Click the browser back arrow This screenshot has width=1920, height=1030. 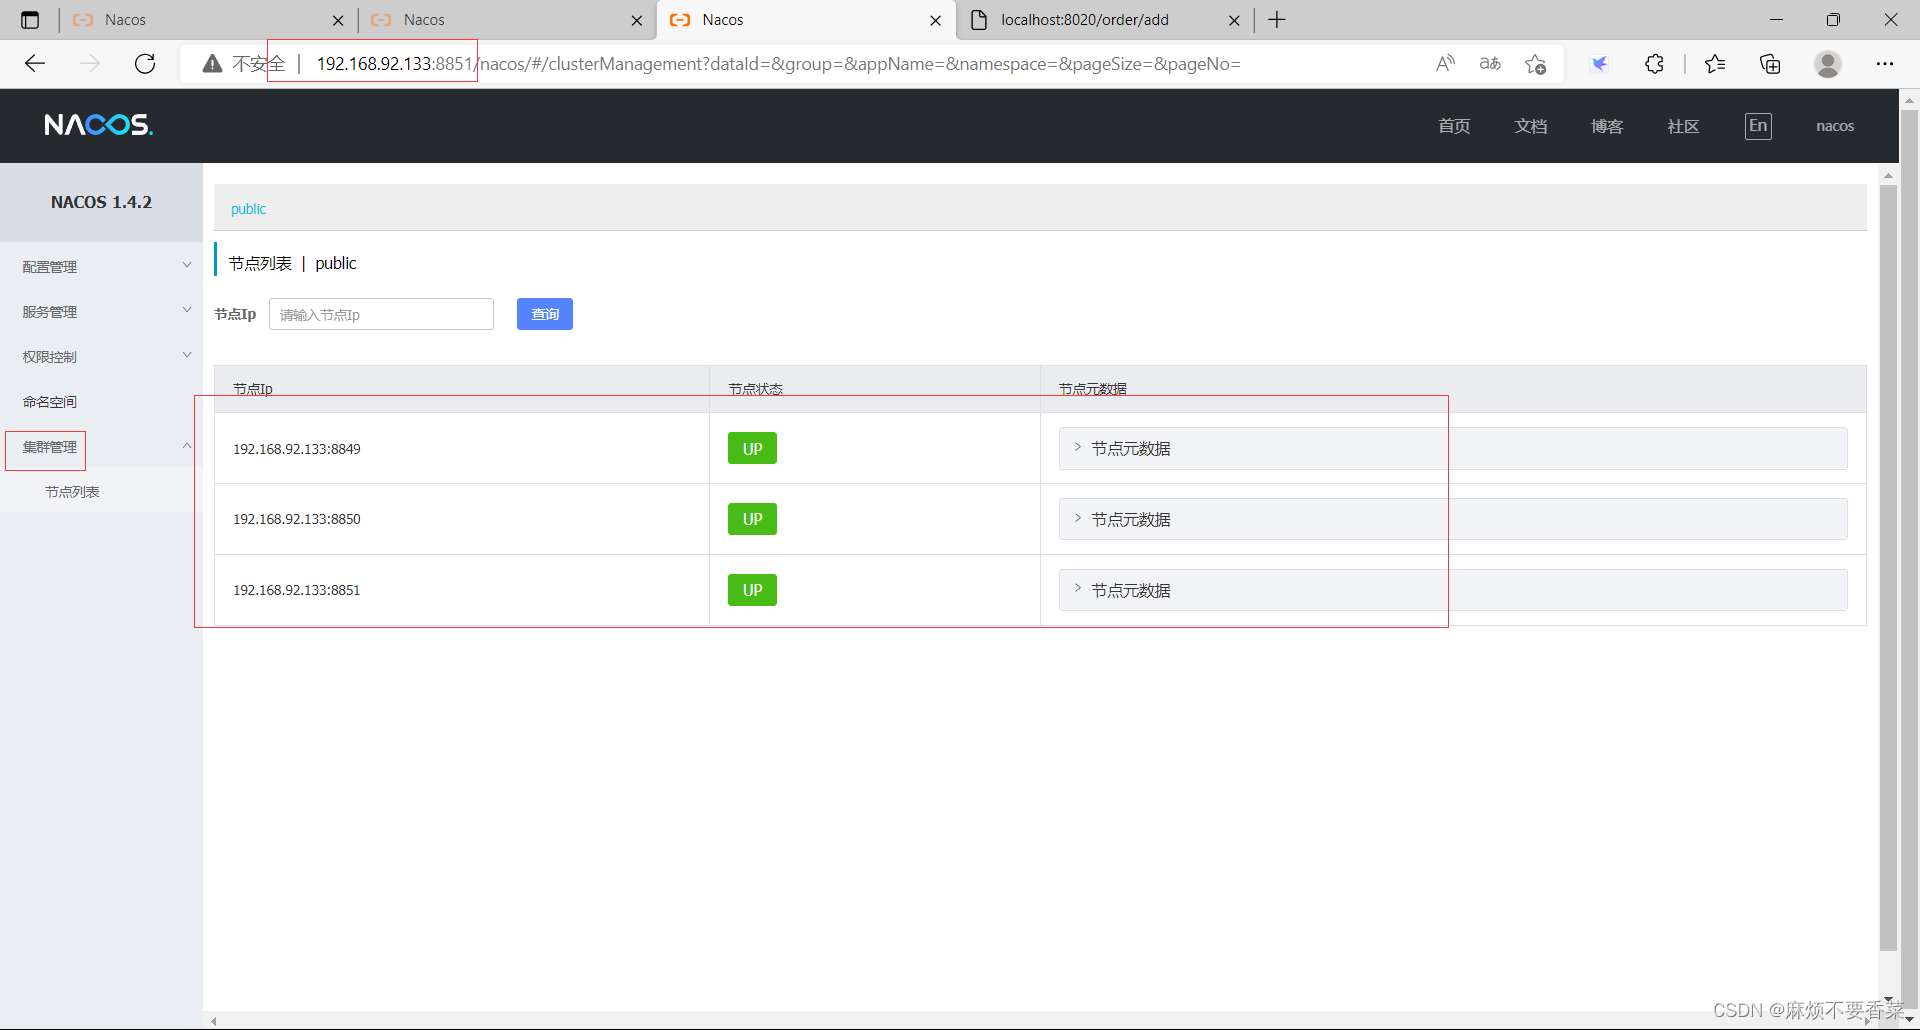pyautogui.click(x=35, y=64)
